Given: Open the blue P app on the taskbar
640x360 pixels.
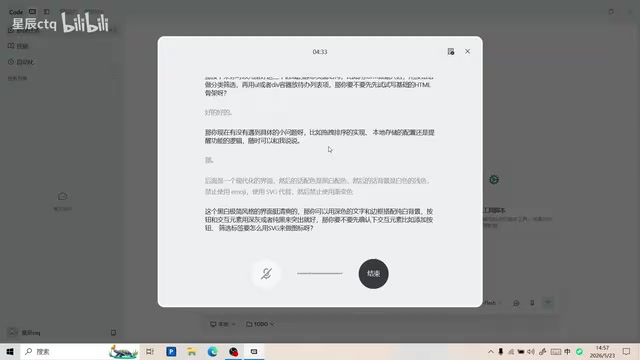Looking at the screenshot, I should click(x=171, y=351).
